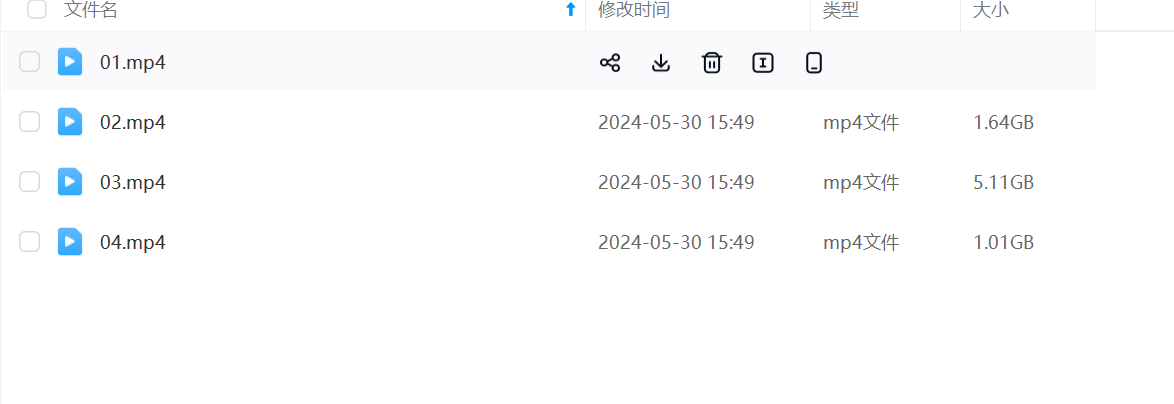The height and width of the screenshot is (404, 1174).
Task: Click the video icon of 01.mp4
Action: [x=70, y=61]
